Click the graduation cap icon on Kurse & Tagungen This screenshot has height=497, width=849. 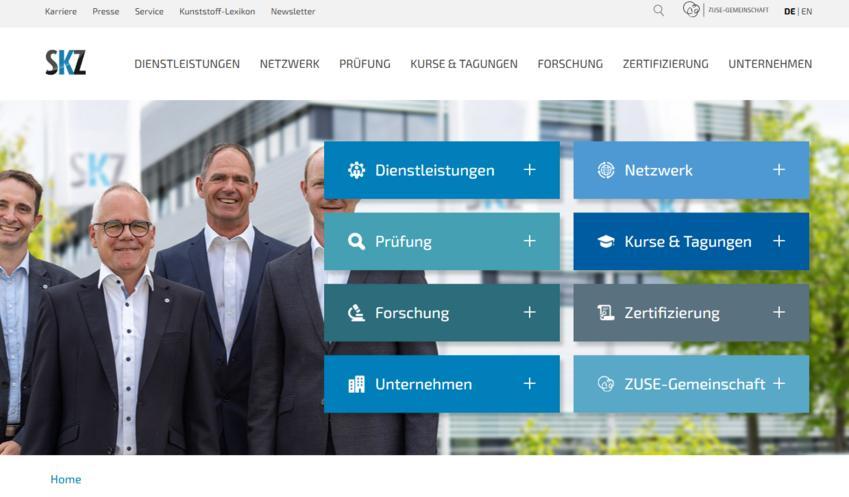(605, 241)
